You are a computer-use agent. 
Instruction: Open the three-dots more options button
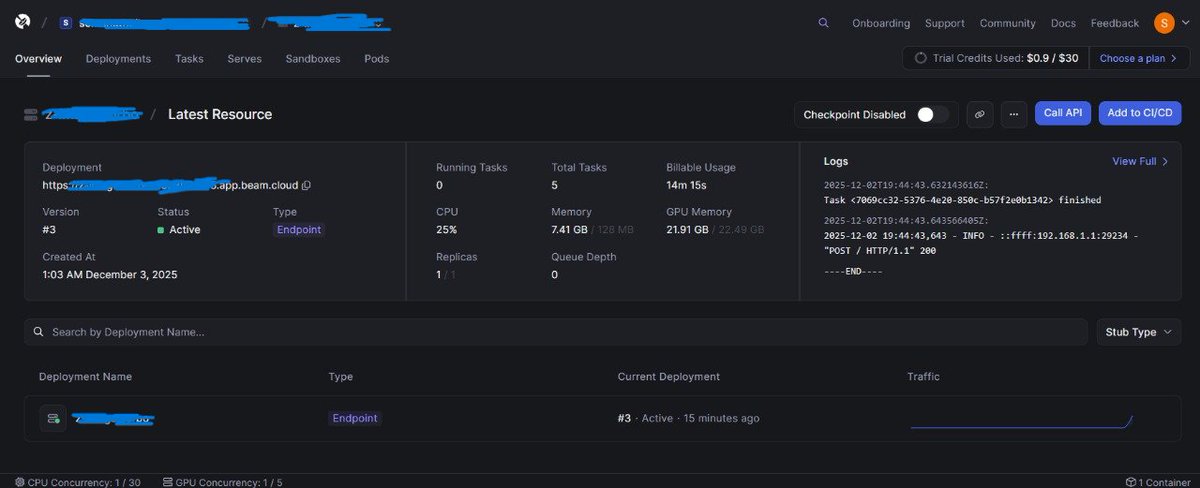(1013, 114)
